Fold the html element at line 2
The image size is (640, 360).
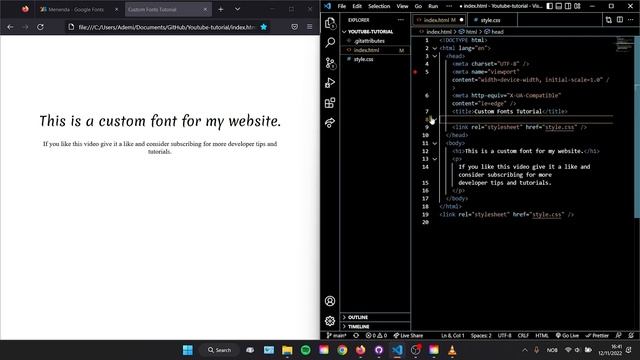(x=435, y=48)
